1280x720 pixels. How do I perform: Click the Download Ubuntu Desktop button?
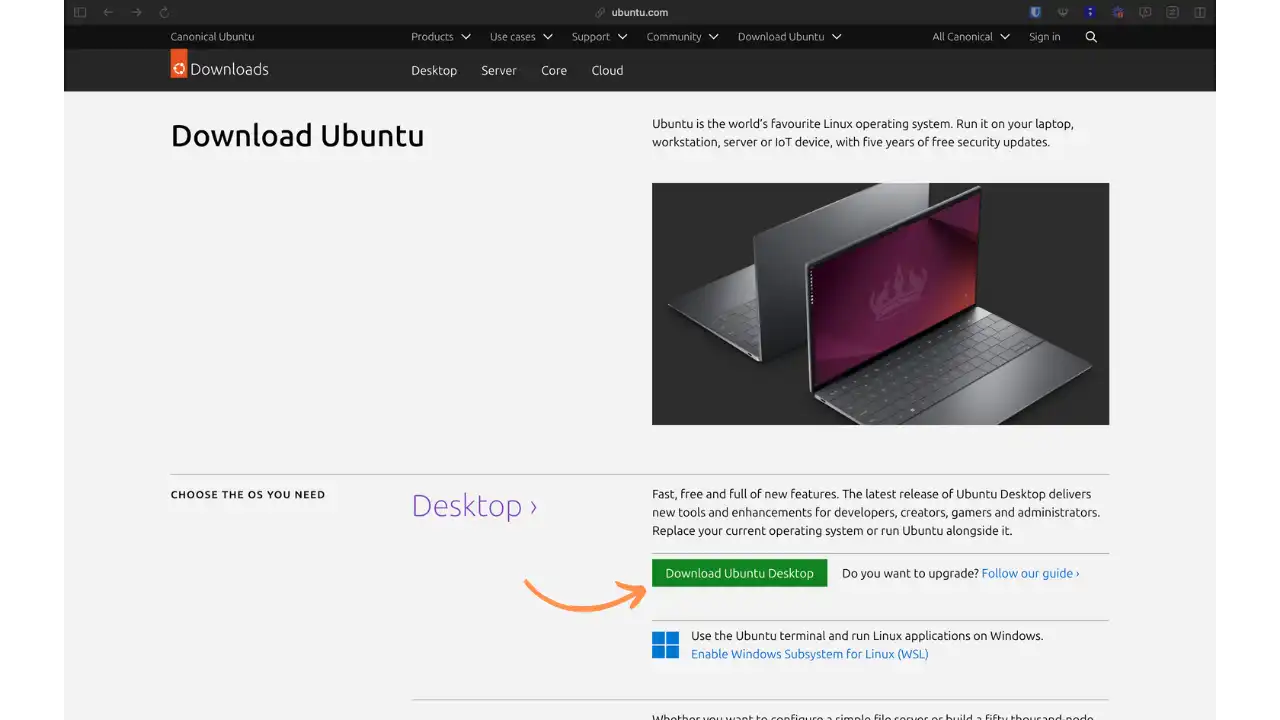739,573
